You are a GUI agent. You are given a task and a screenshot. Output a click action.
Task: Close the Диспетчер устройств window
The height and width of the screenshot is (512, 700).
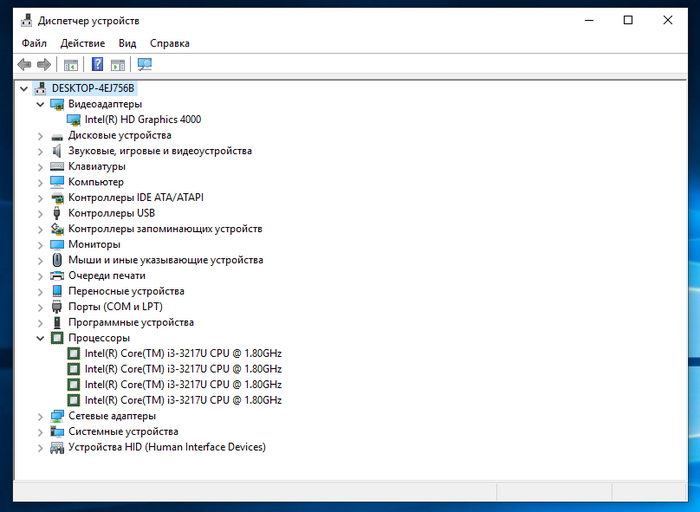tap(668, 21)
